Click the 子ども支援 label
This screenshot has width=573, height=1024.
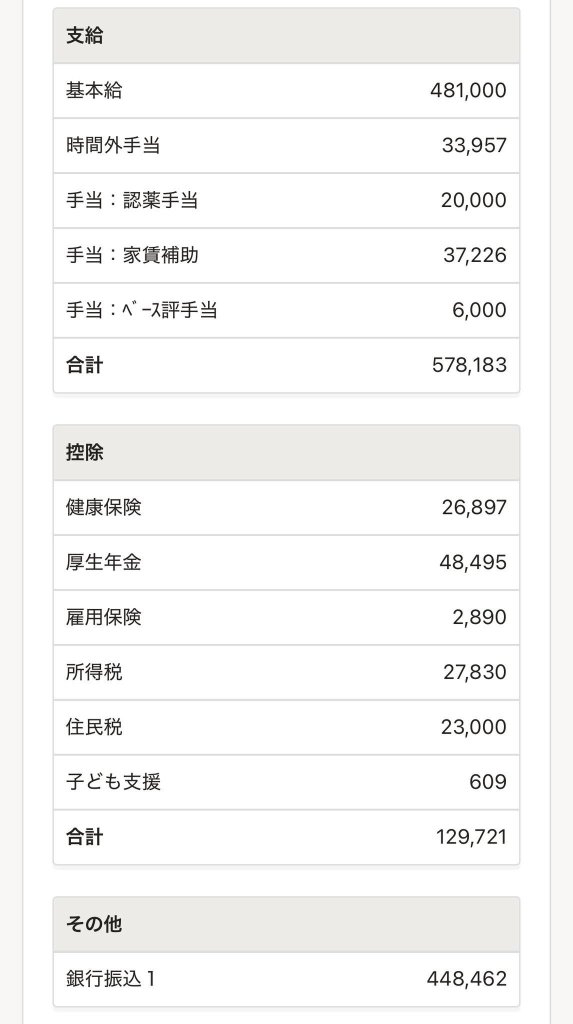click(x=113, y=782)
